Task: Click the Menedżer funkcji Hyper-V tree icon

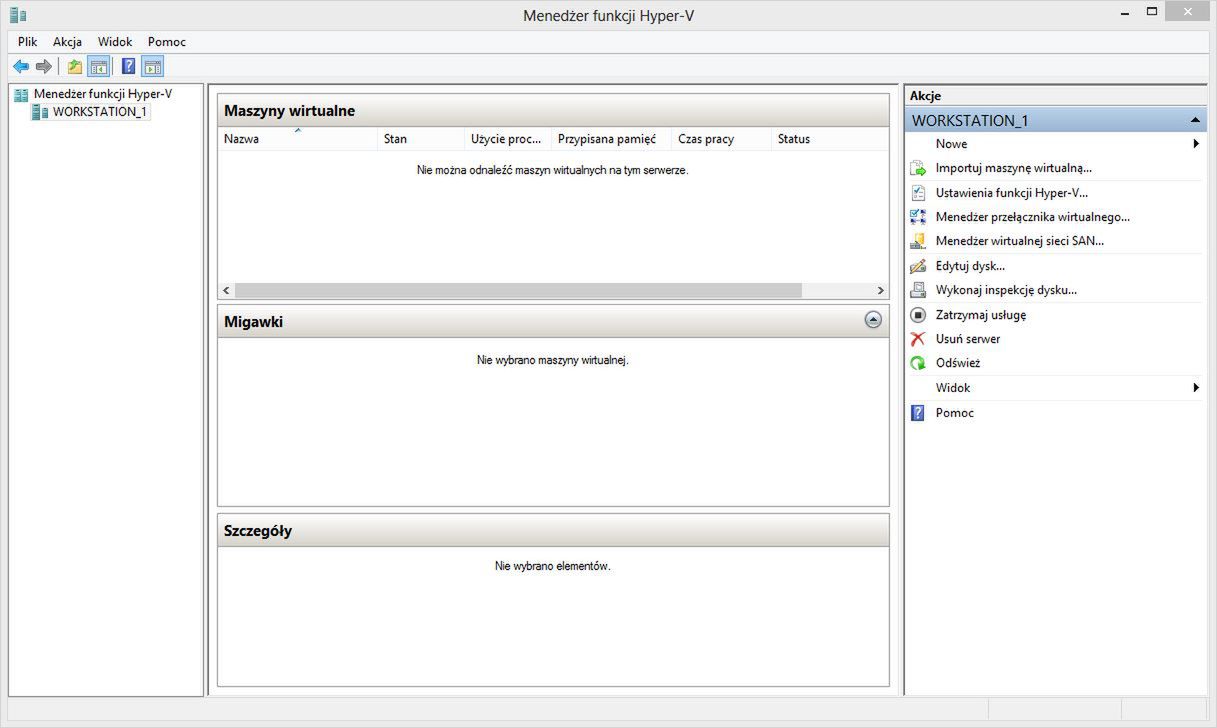Action: (21, 94)
